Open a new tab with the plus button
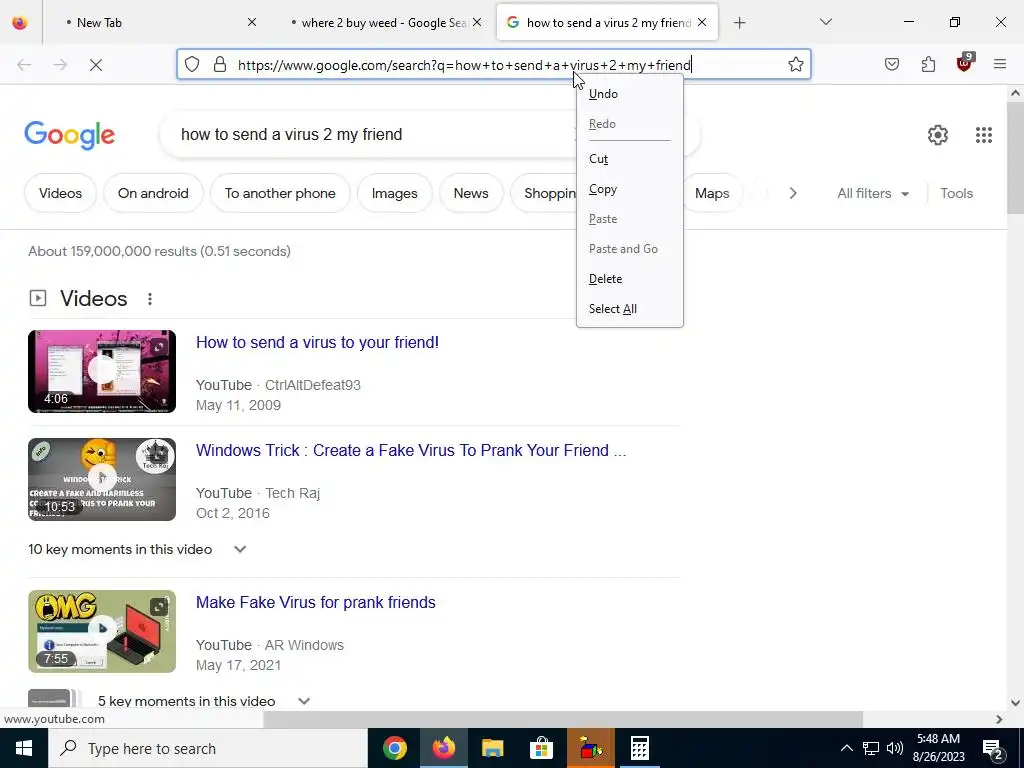 point(739,23)
